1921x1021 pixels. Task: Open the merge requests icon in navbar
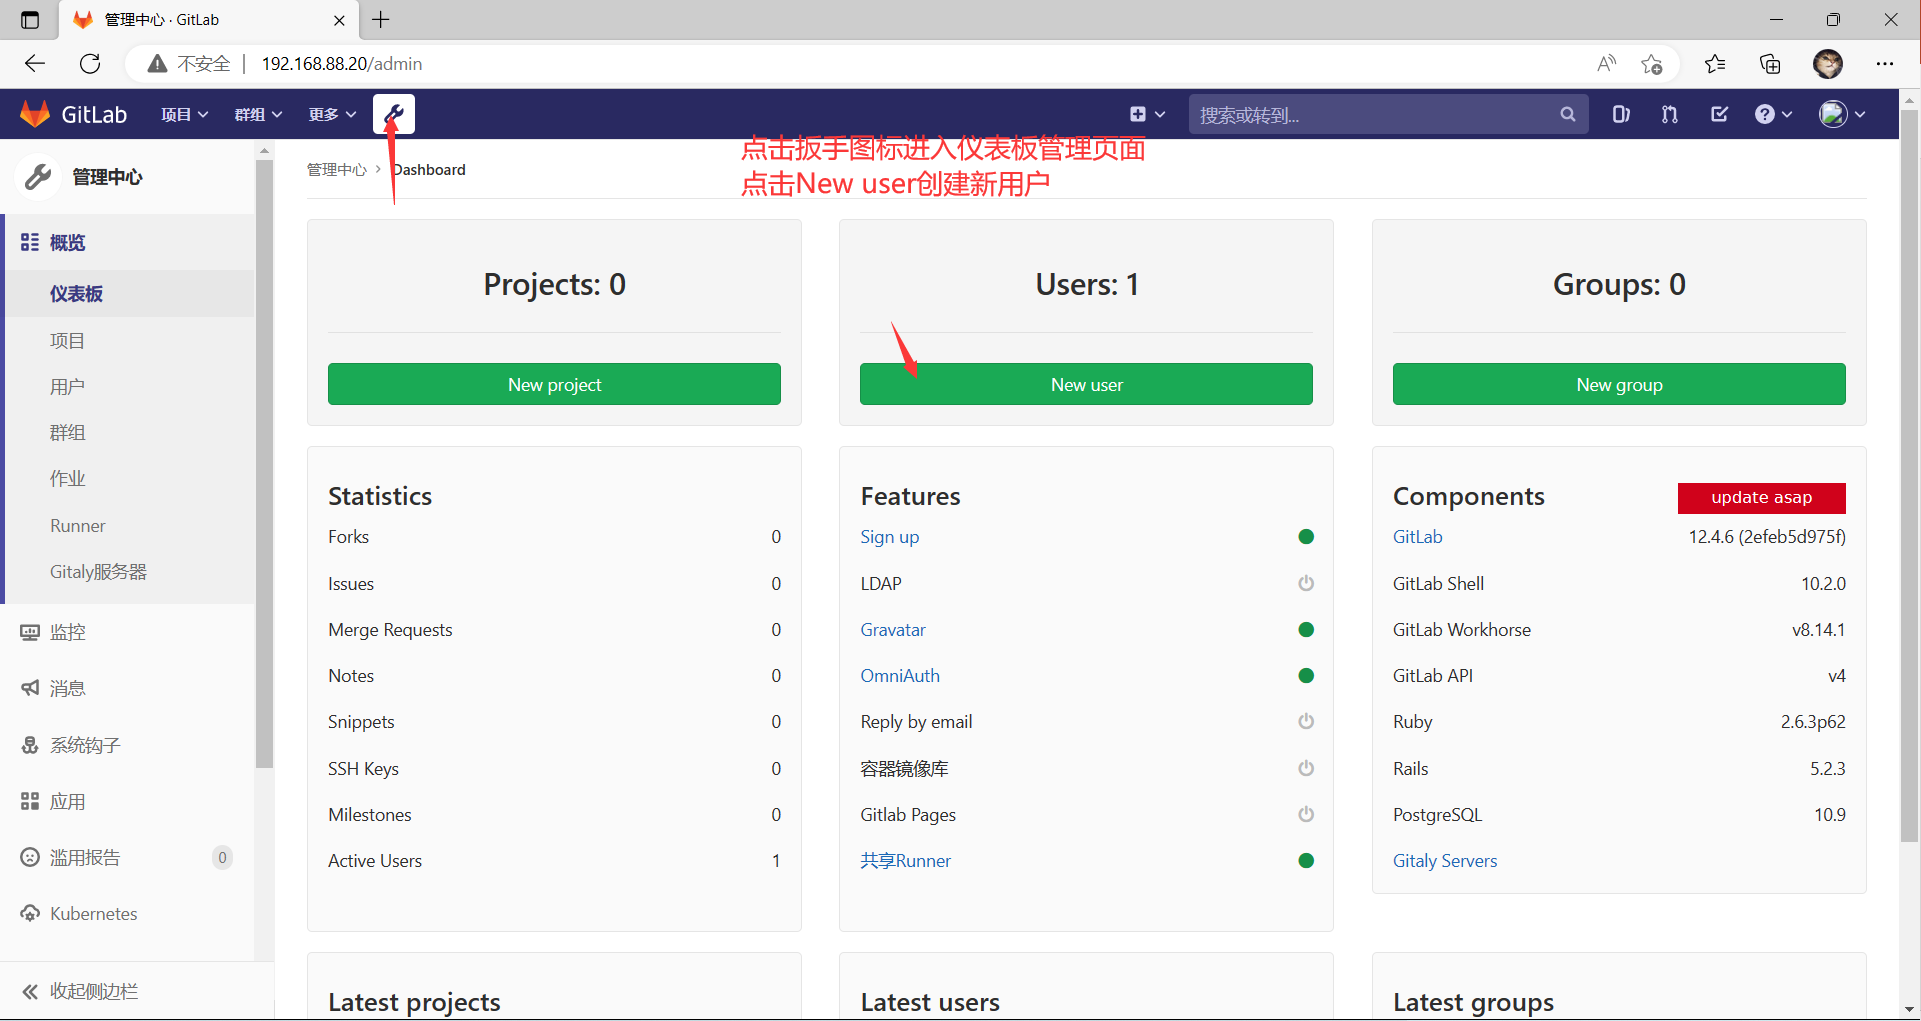point(1669,114)
